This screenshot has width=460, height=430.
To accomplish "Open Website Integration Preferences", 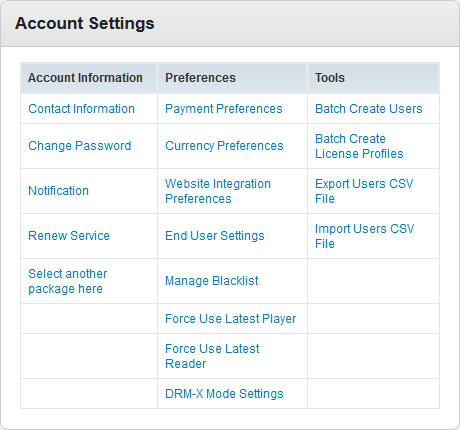I will click(x=218, y=191).
